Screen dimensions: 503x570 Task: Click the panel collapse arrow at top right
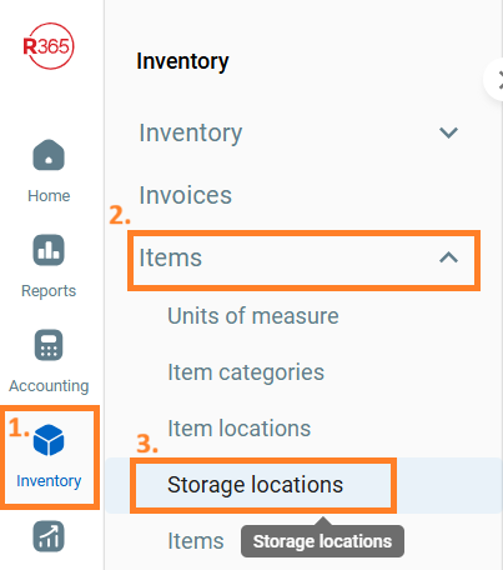click(x=496, y=79)
